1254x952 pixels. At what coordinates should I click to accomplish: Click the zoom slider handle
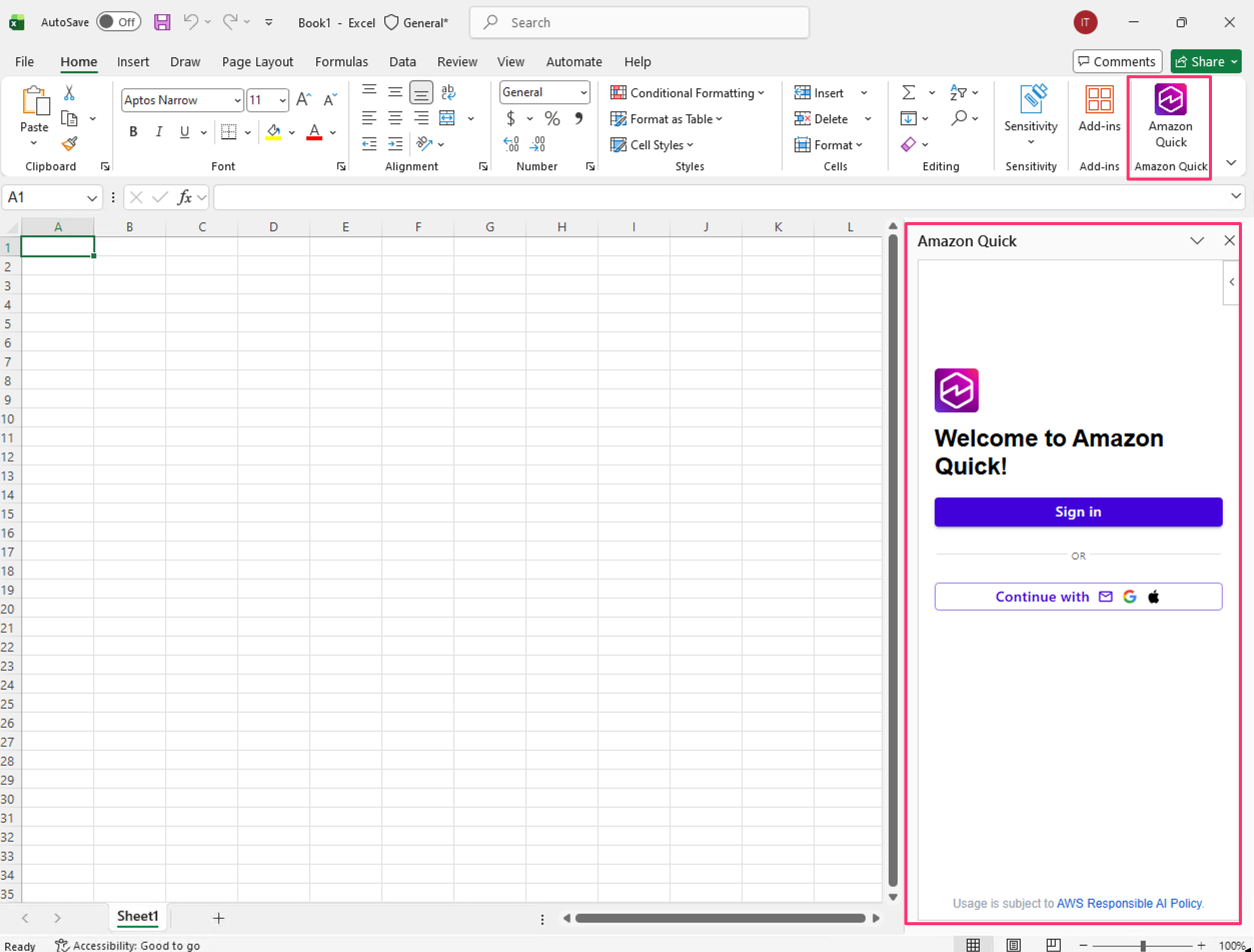(x=1143, y=945)
